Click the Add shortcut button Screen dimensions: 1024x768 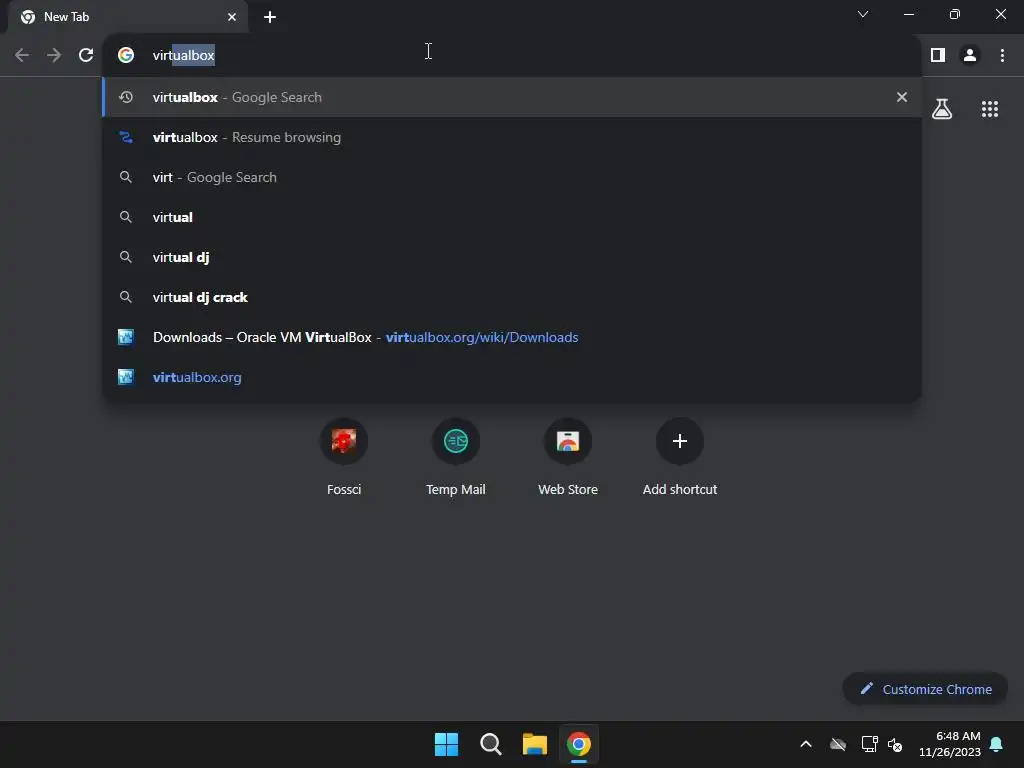click(680, 457)
